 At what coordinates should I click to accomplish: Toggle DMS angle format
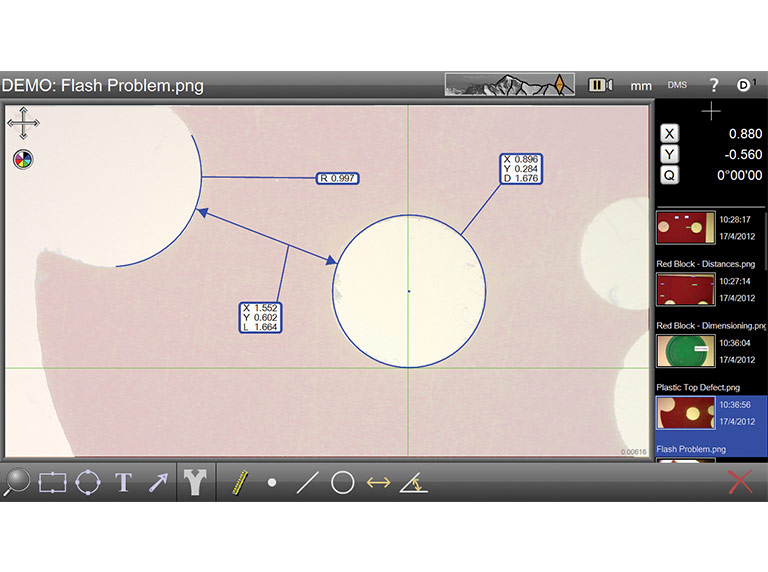pyautogui.click(x=677, y=86)
